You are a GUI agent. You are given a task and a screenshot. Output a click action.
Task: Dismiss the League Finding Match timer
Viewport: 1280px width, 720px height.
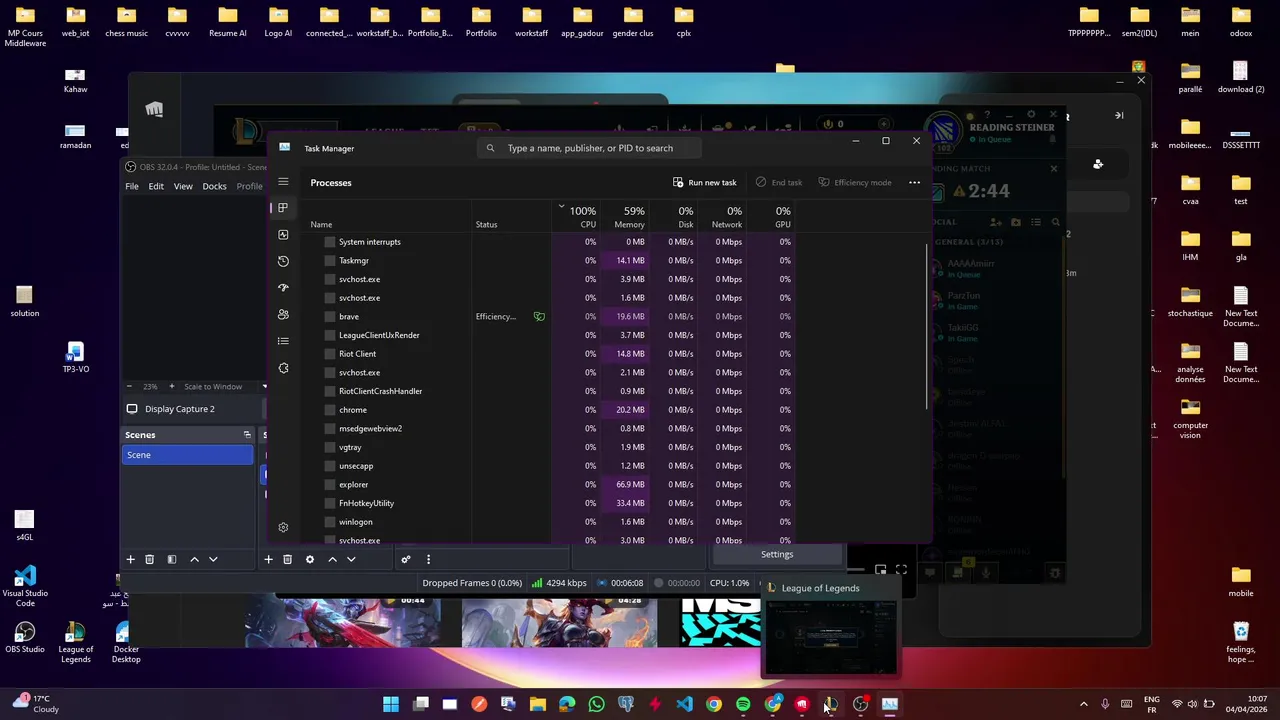1053,168
